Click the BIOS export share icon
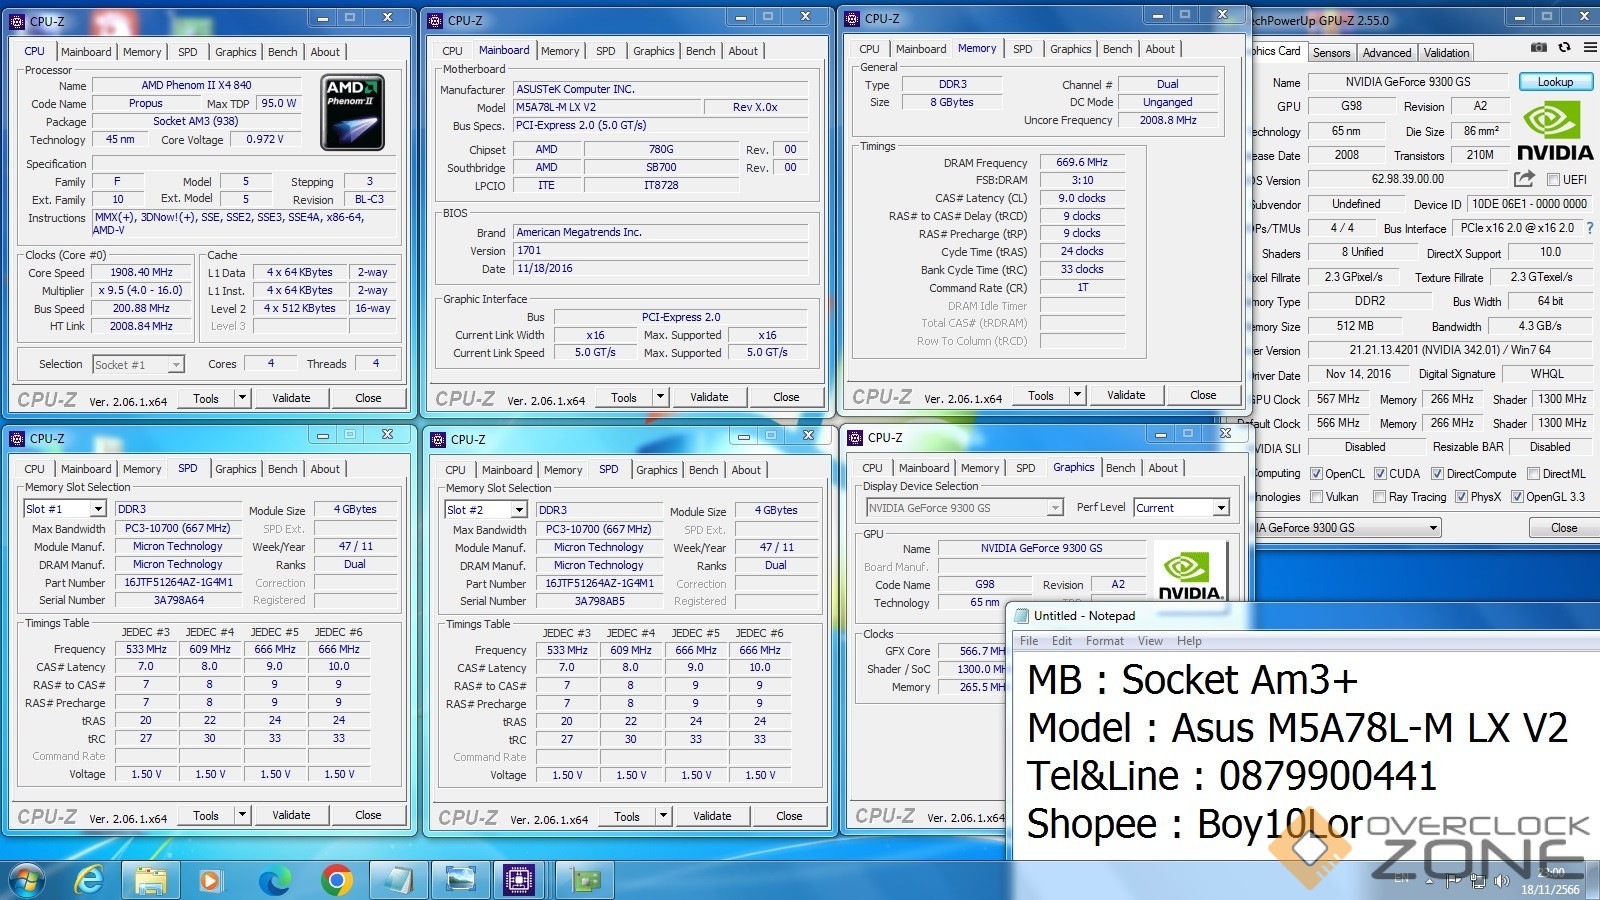 coord(1523,179)
